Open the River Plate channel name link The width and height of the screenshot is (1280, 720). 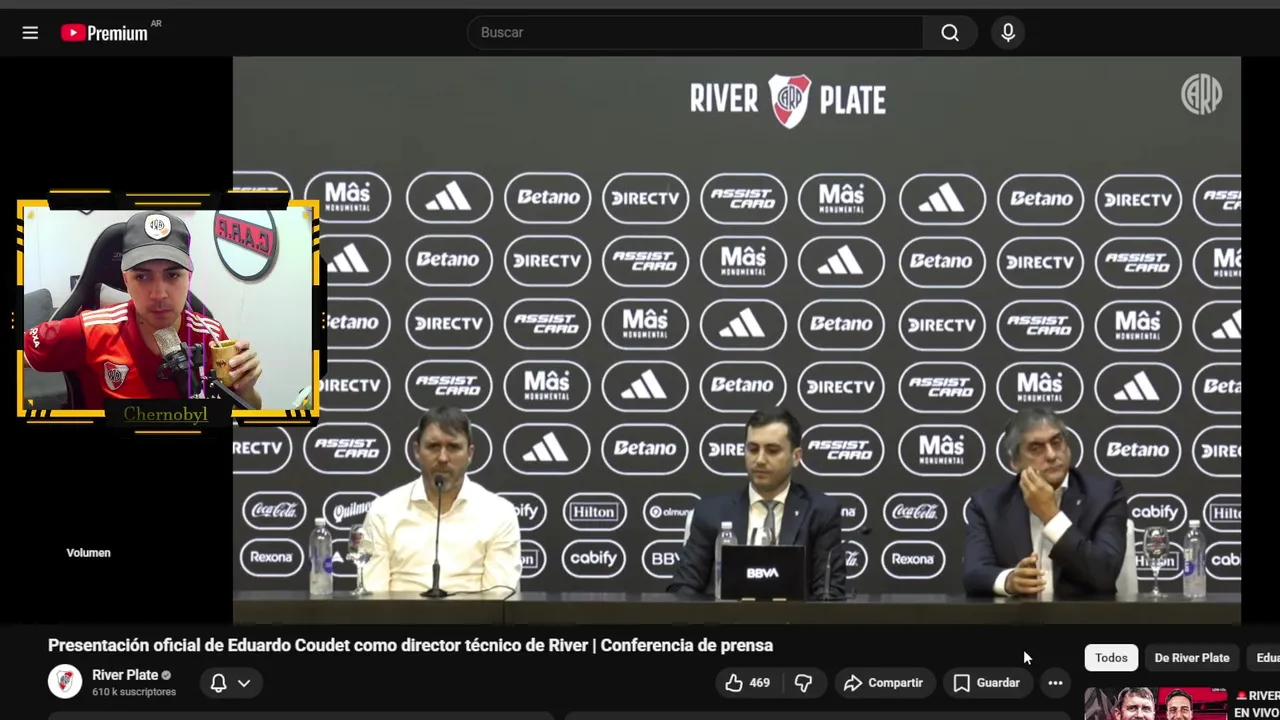coord(125,675)
